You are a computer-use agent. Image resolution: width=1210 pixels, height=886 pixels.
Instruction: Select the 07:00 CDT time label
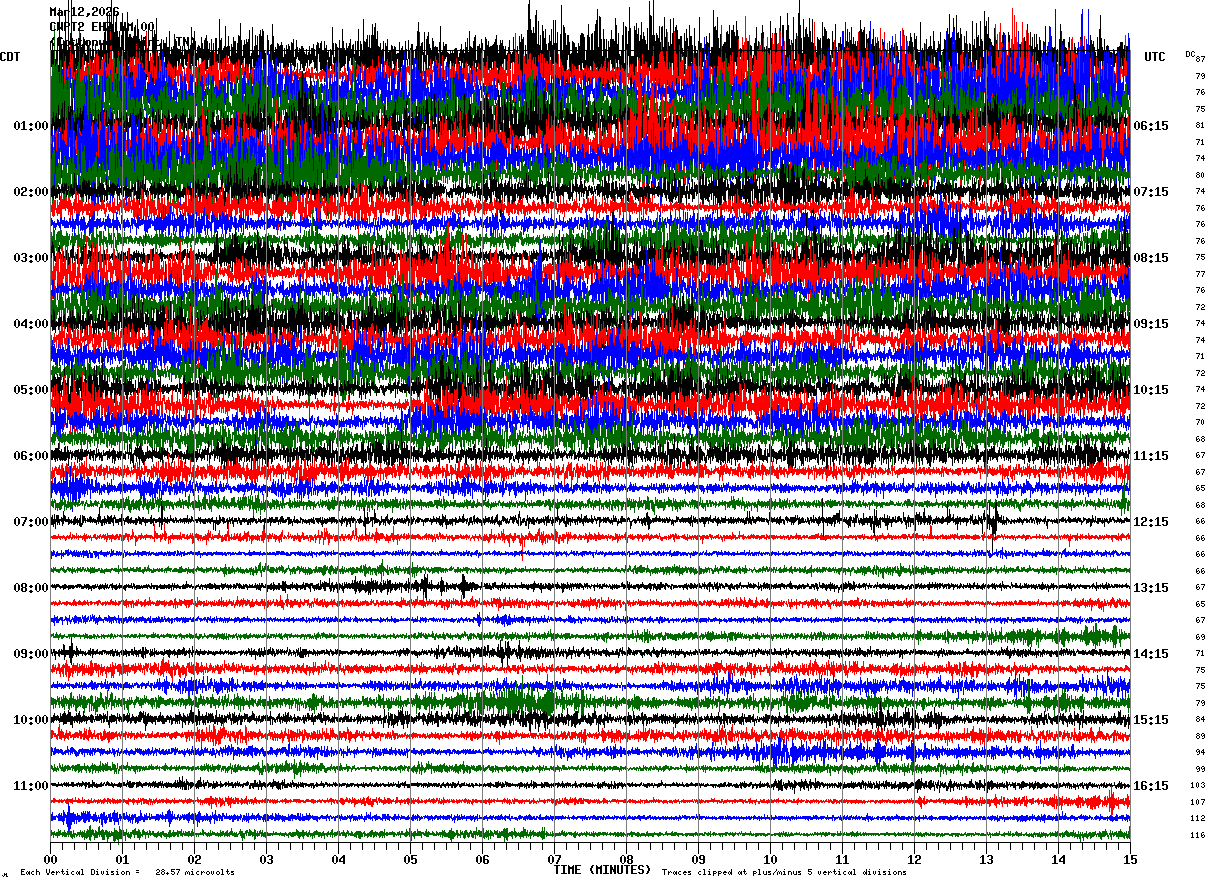click(31, 522)
